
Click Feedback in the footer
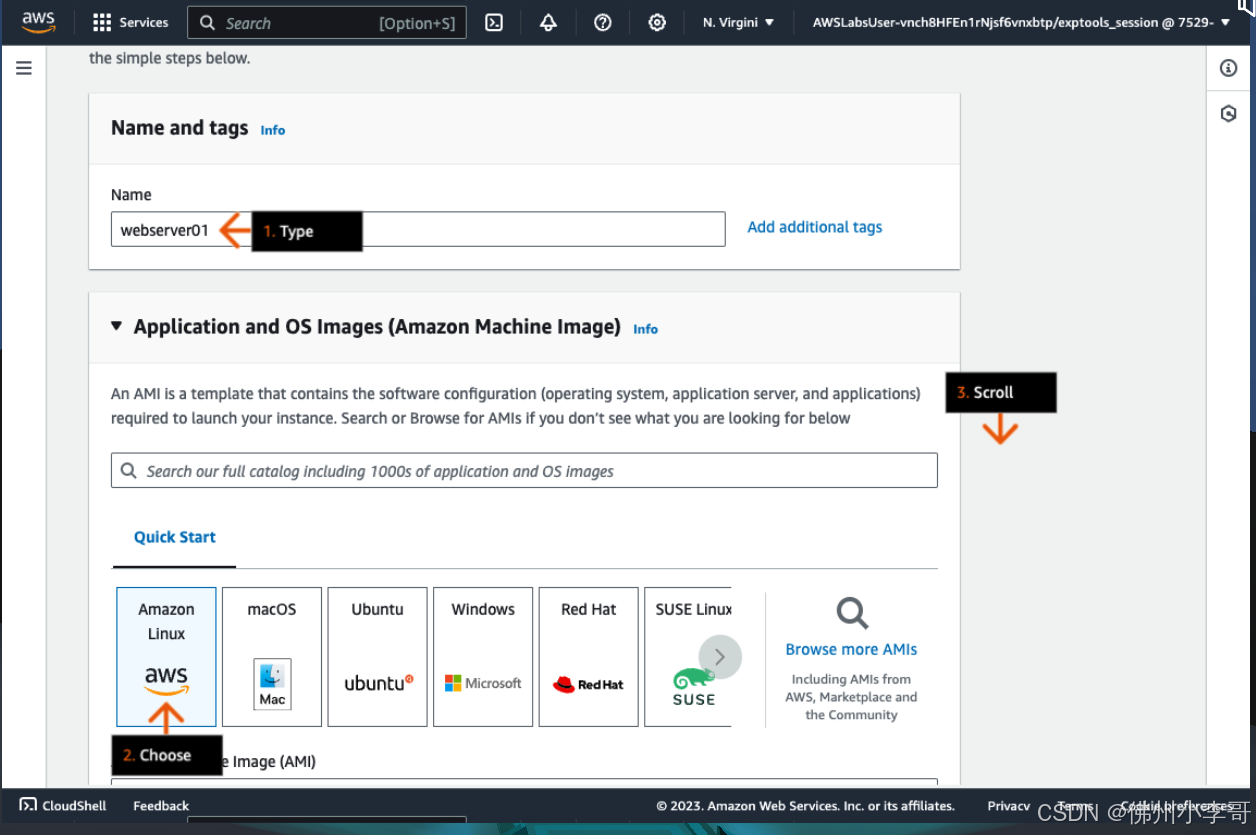161,805
